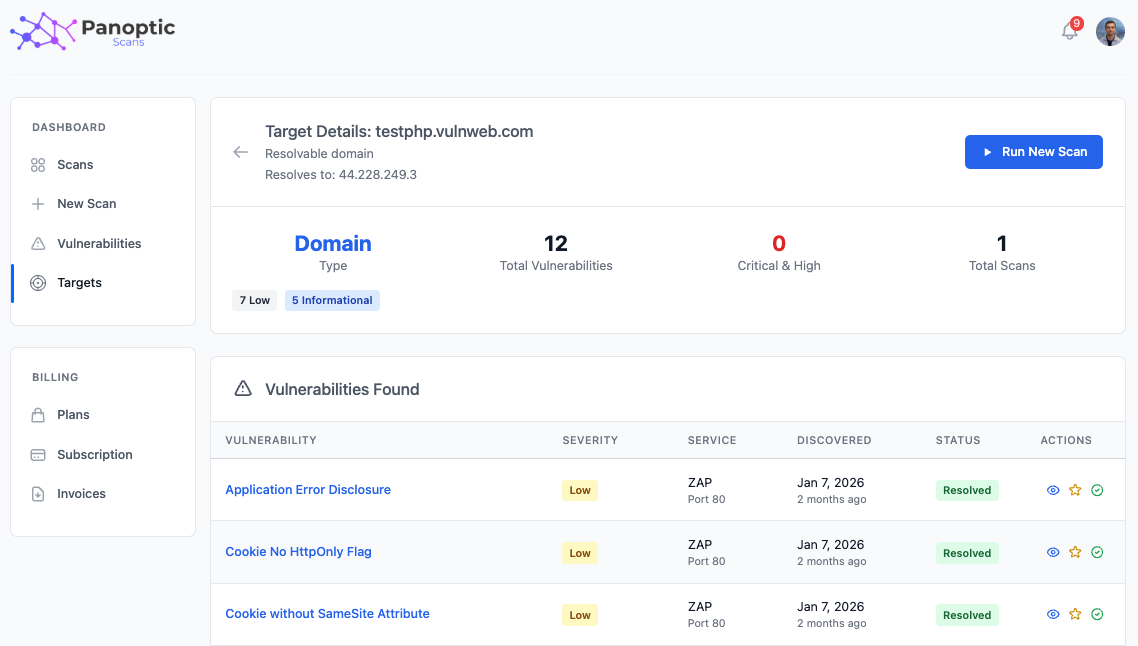Open the notifications bell

point(1069,31)
